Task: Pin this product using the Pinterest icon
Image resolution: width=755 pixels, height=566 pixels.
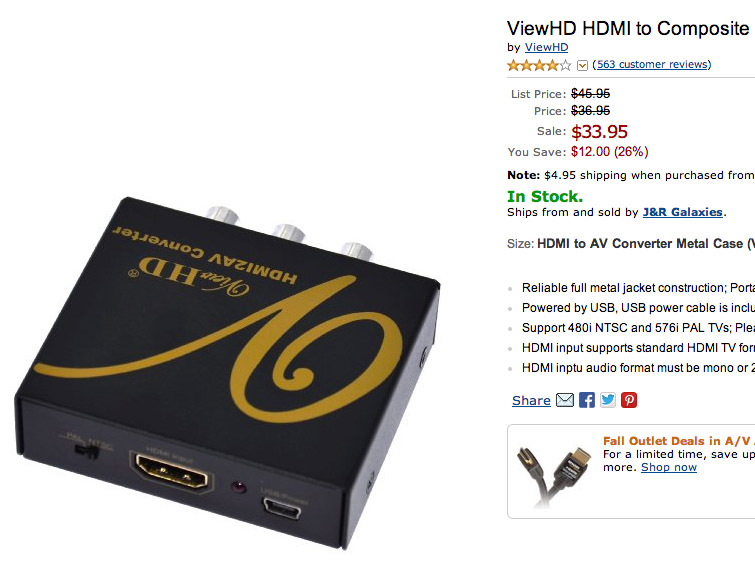Action: pyautogui.click(x=629, y=400)
